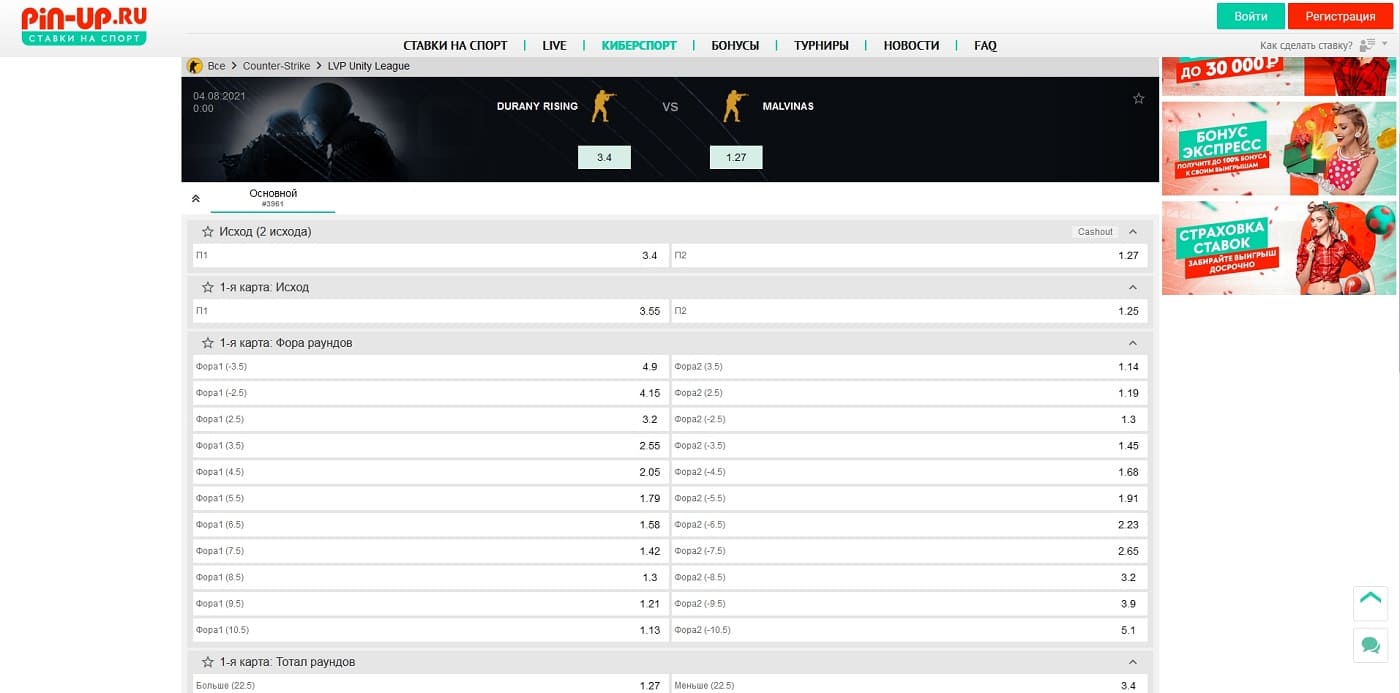The image size is (1400, 693).
Task: Open the Новости menu item
Action: (911, 46)
